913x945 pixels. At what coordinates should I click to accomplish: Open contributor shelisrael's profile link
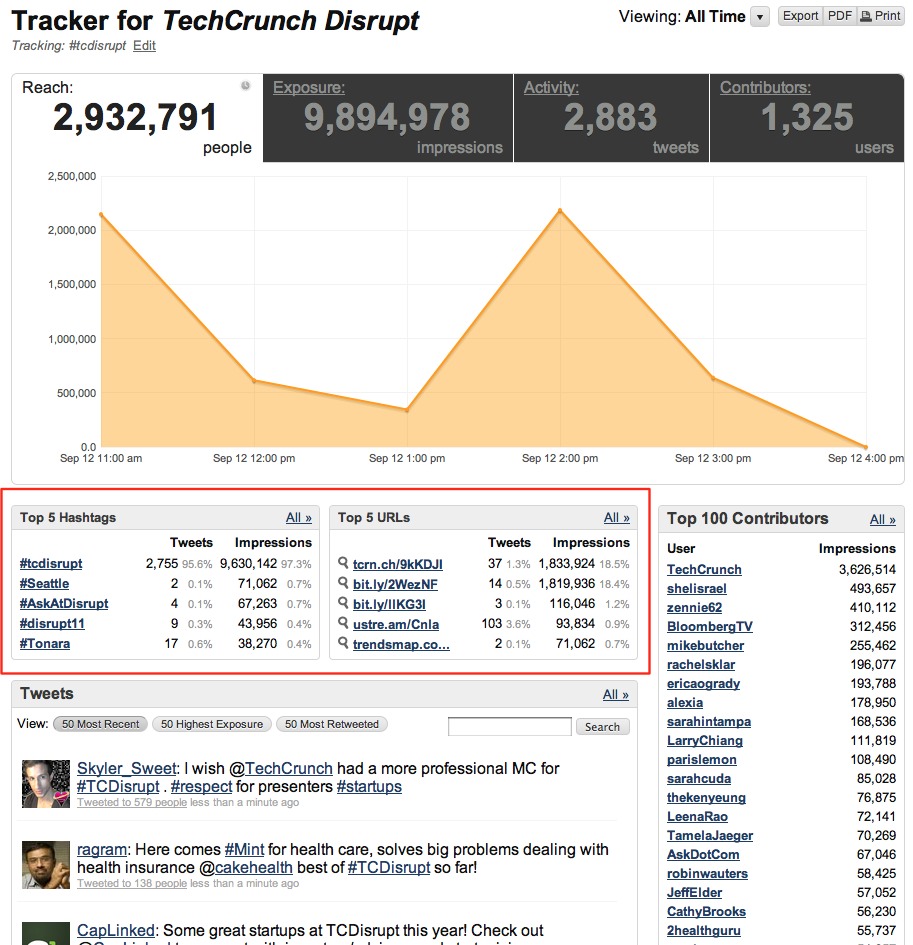pos(697,588)
